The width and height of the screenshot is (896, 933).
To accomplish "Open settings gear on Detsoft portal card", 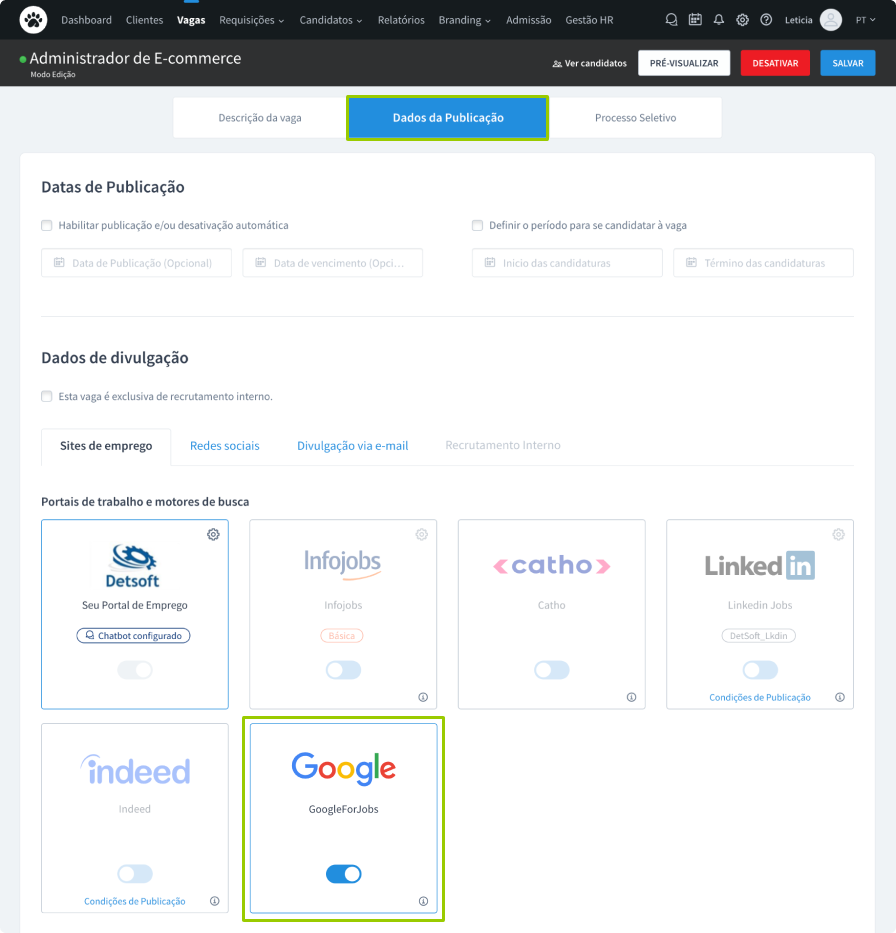I will (213, 535).
